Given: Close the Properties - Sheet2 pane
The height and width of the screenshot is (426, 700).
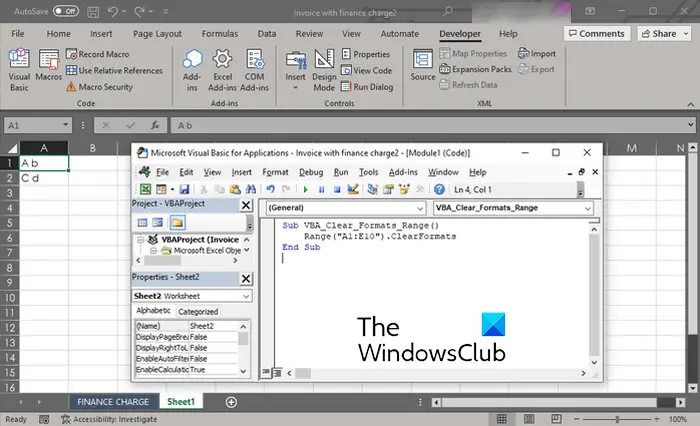Looking at the screenshot, I should pyautogui.click(x=246, y=279).
